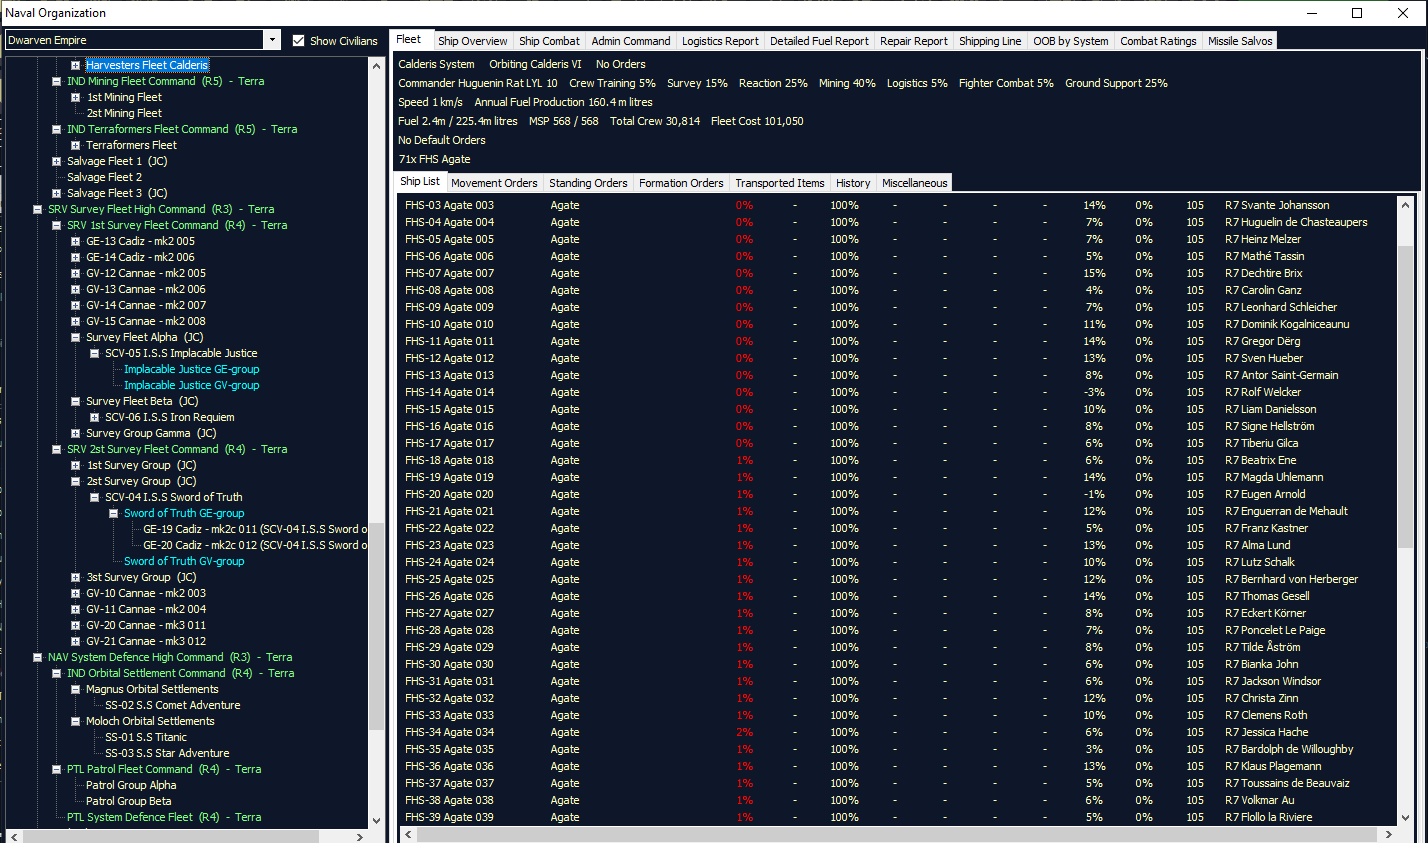Screen dimensions: 1428x843
Task: Select SS-02 S.S Comet Adventure
Action: click(172, 705)
